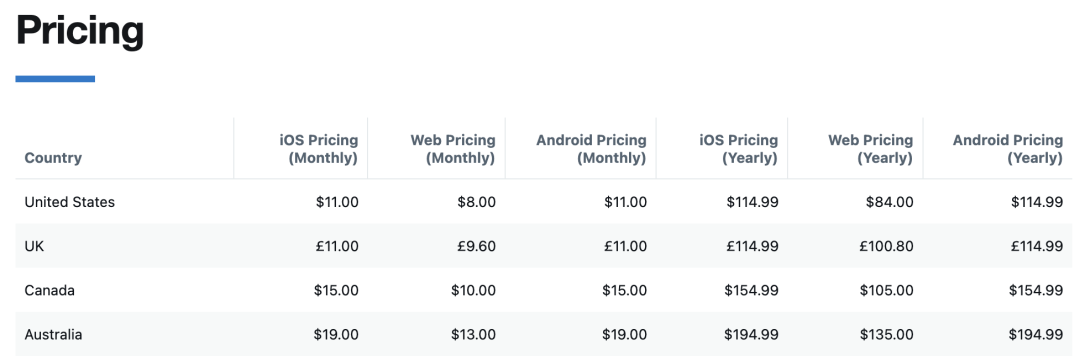Screen dimensions: 1080x361
Task: Select the Australia row label
Action: pos(53,334)
